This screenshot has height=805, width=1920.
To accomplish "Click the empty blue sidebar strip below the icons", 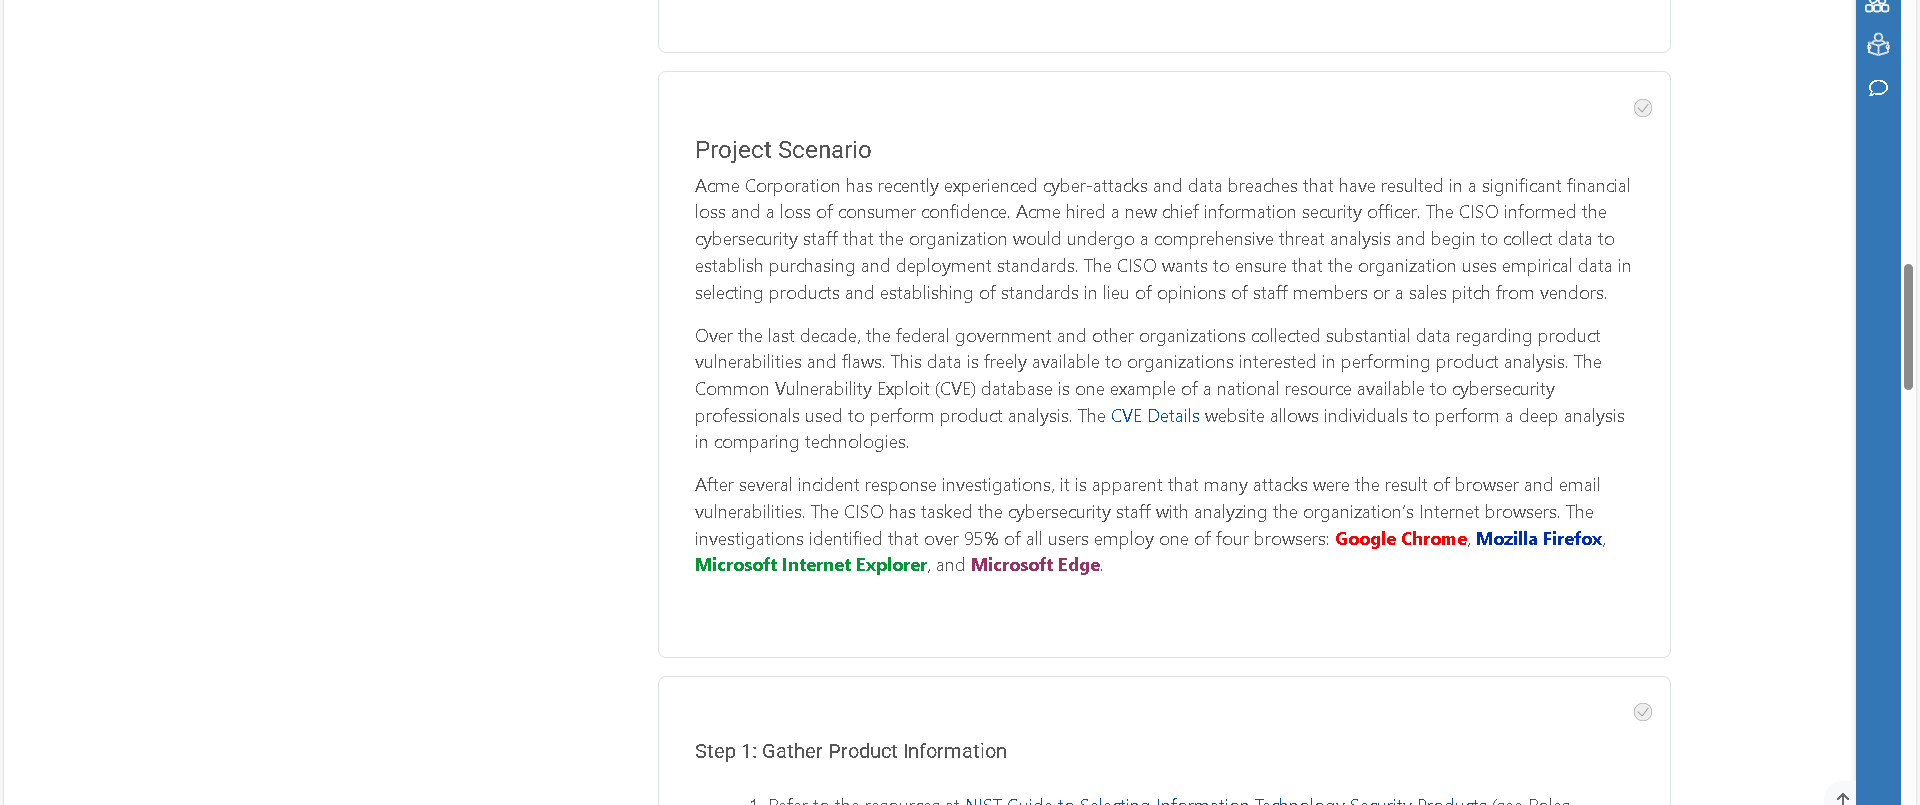I will [1878, 450].
